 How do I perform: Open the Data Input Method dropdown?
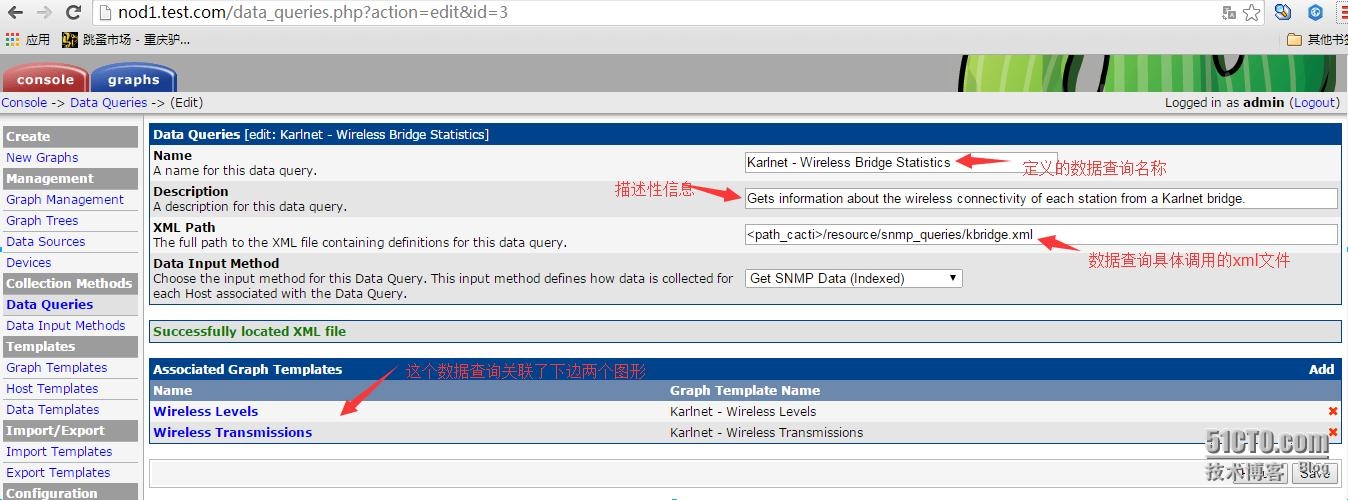coord(854,278)
